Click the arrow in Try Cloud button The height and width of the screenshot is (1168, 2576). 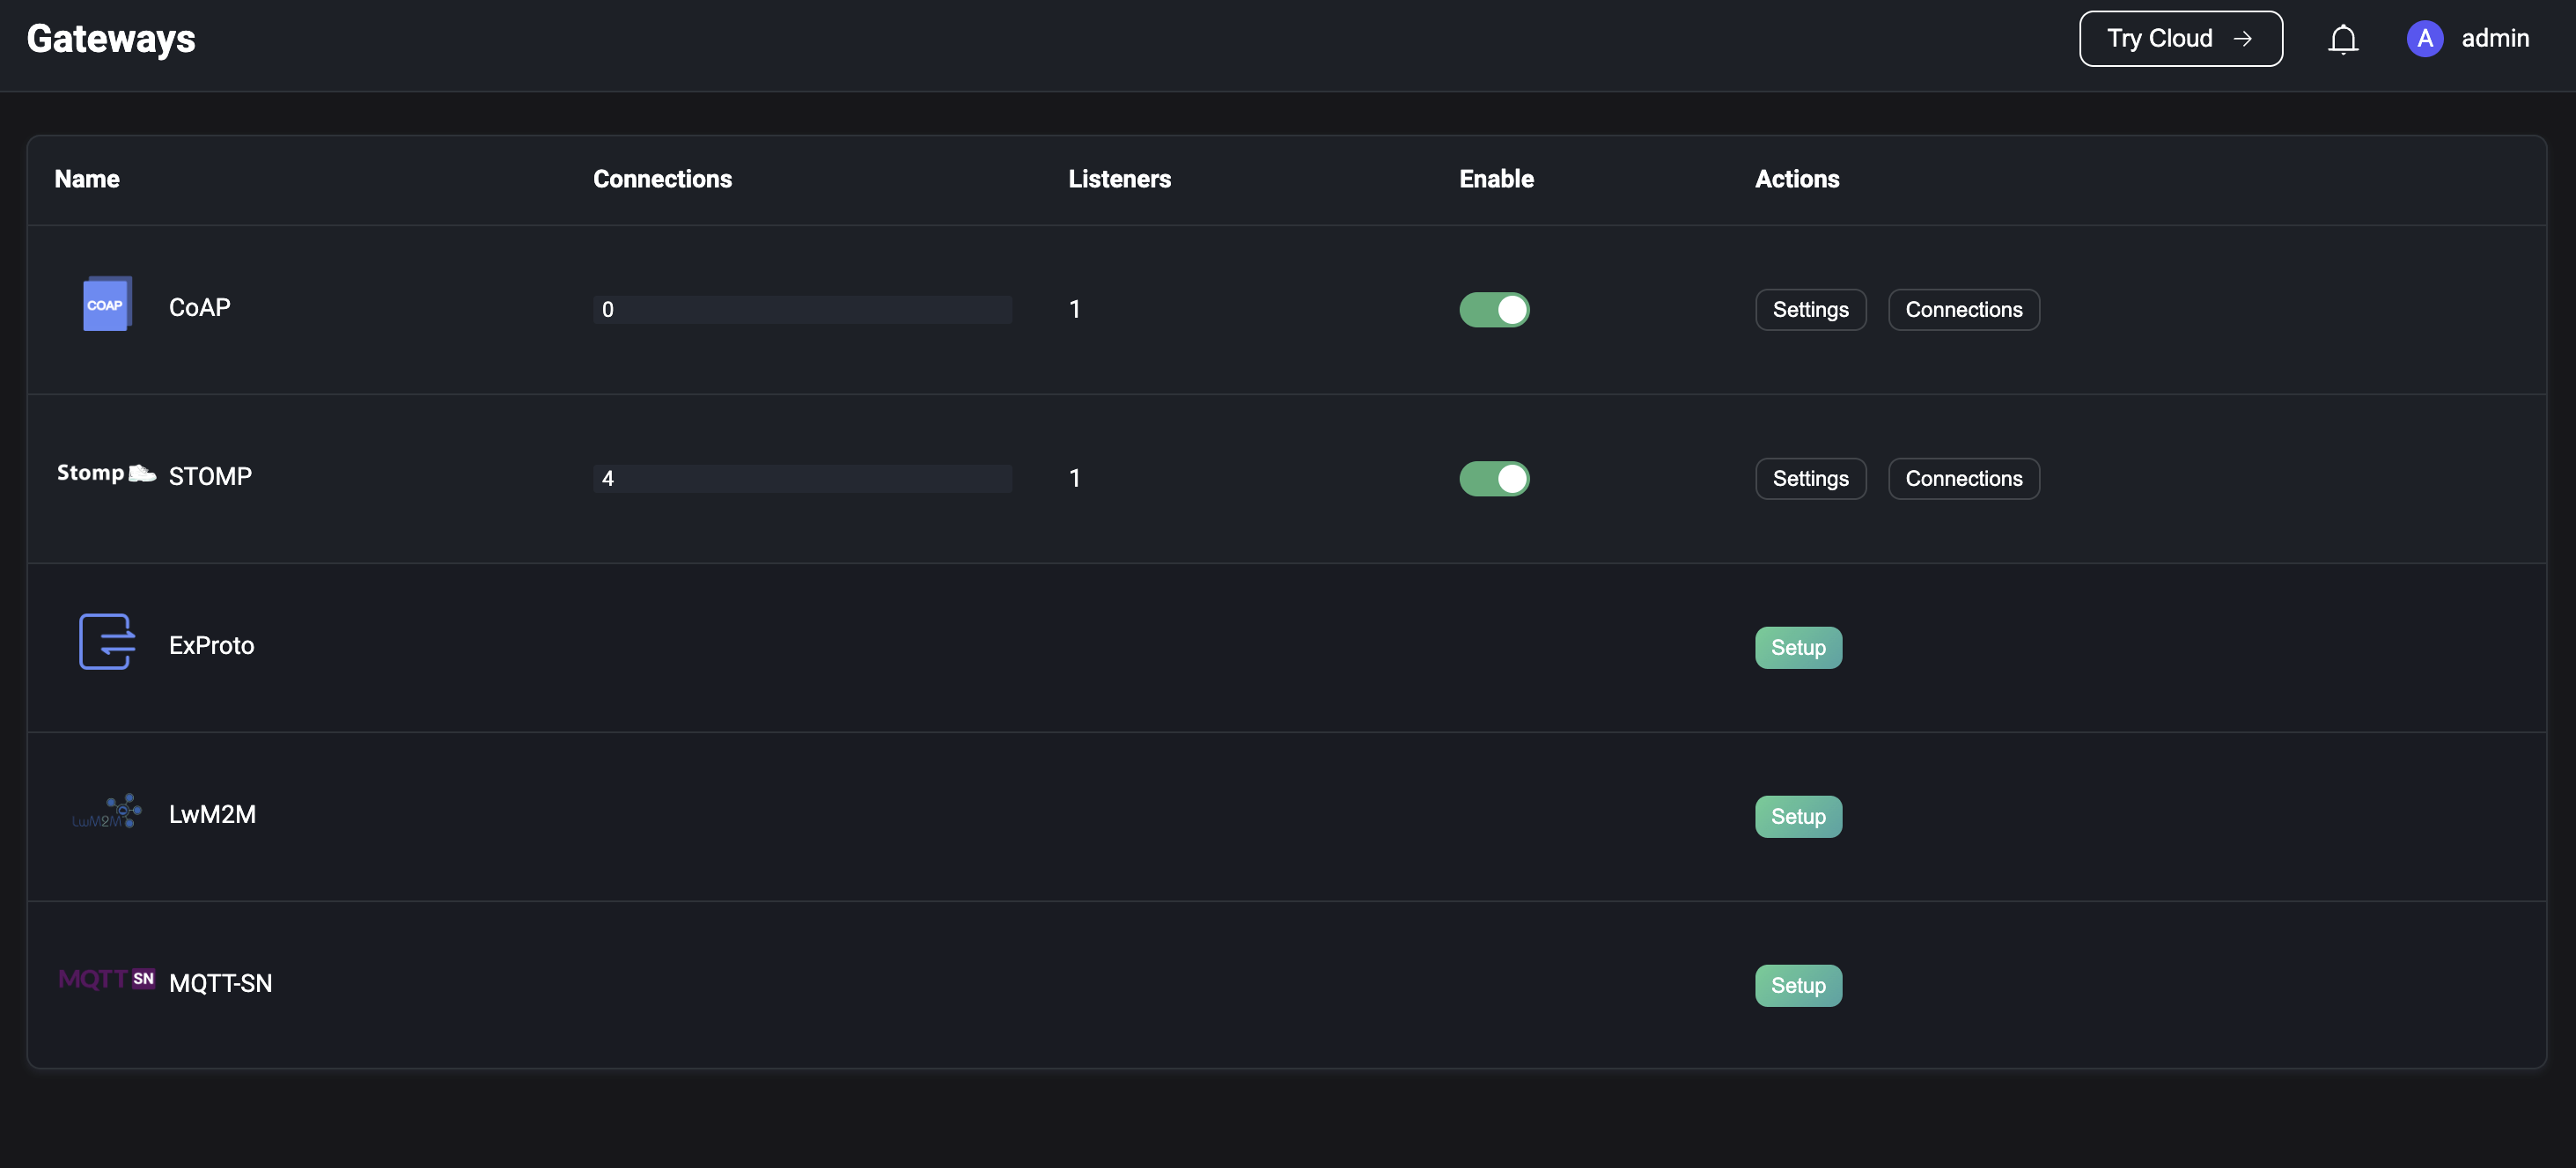point(2243,39)
